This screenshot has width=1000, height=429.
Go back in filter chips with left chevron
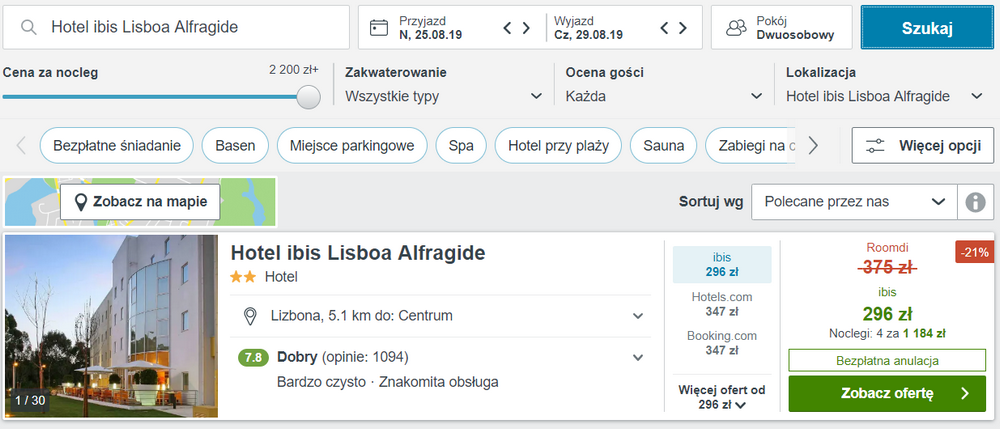(x=21, y=146)
